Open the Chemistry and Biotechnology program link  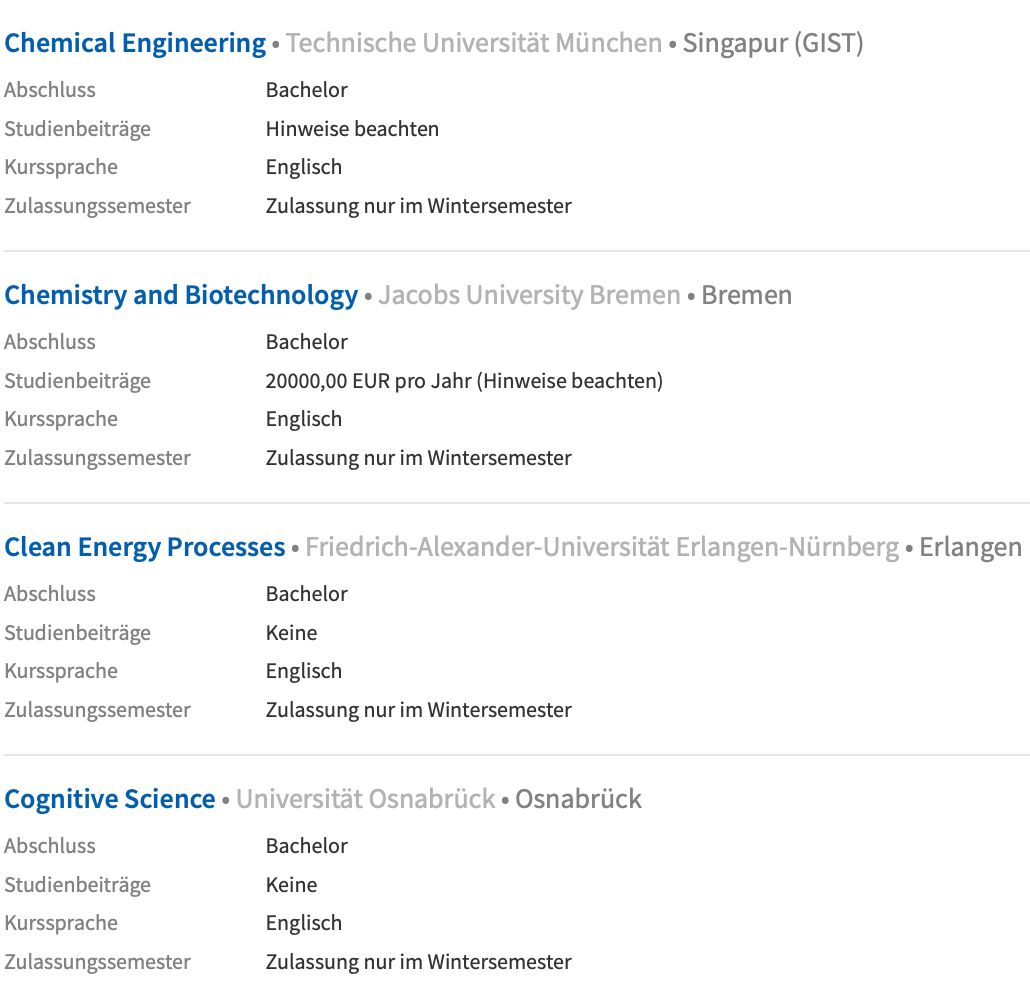(181, 295)
